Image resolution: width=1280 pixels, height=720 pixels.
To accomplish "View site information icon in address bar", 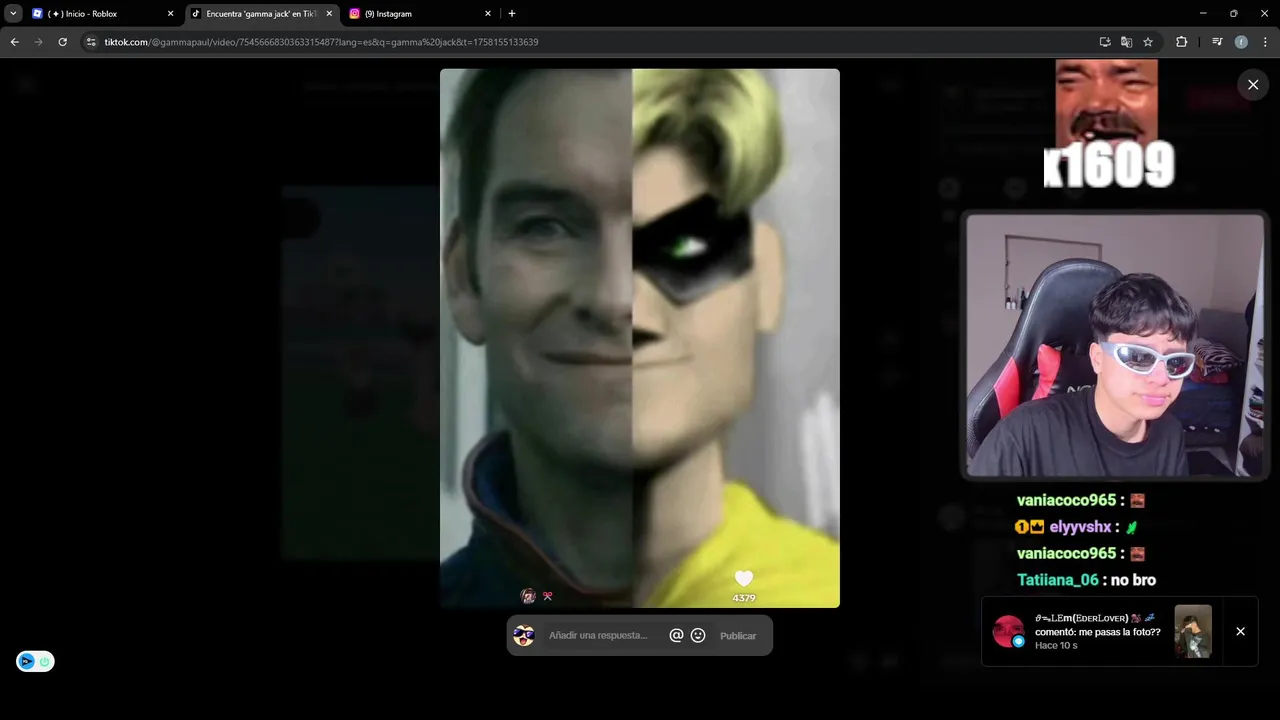I will (x=91, y=42).
